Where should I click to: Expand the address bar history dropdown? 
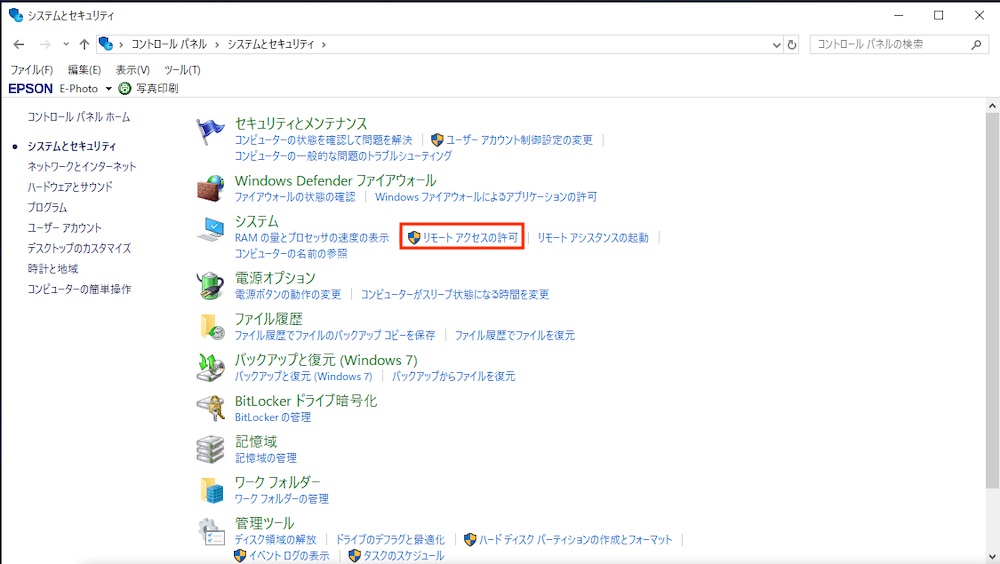coord(776,45)
